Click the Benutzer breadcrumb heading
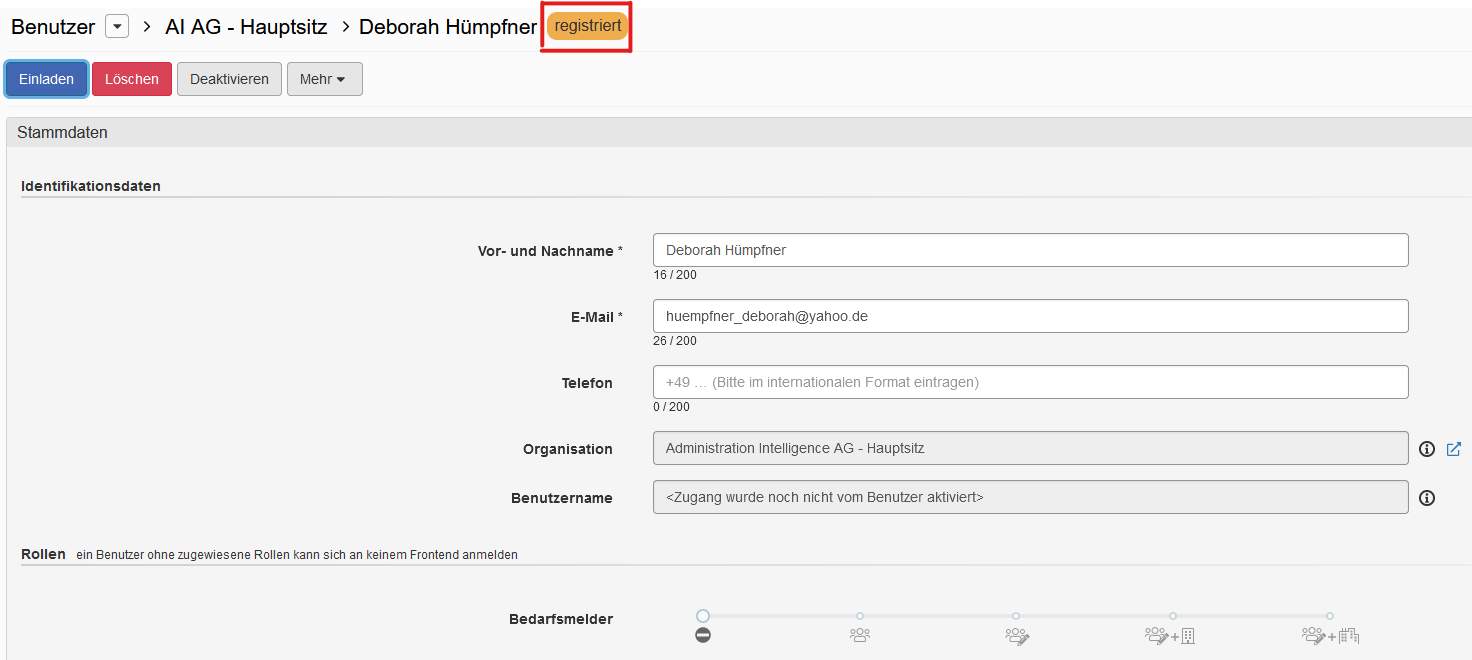Screen dimensions: 1472x660 tap(51, 27)
